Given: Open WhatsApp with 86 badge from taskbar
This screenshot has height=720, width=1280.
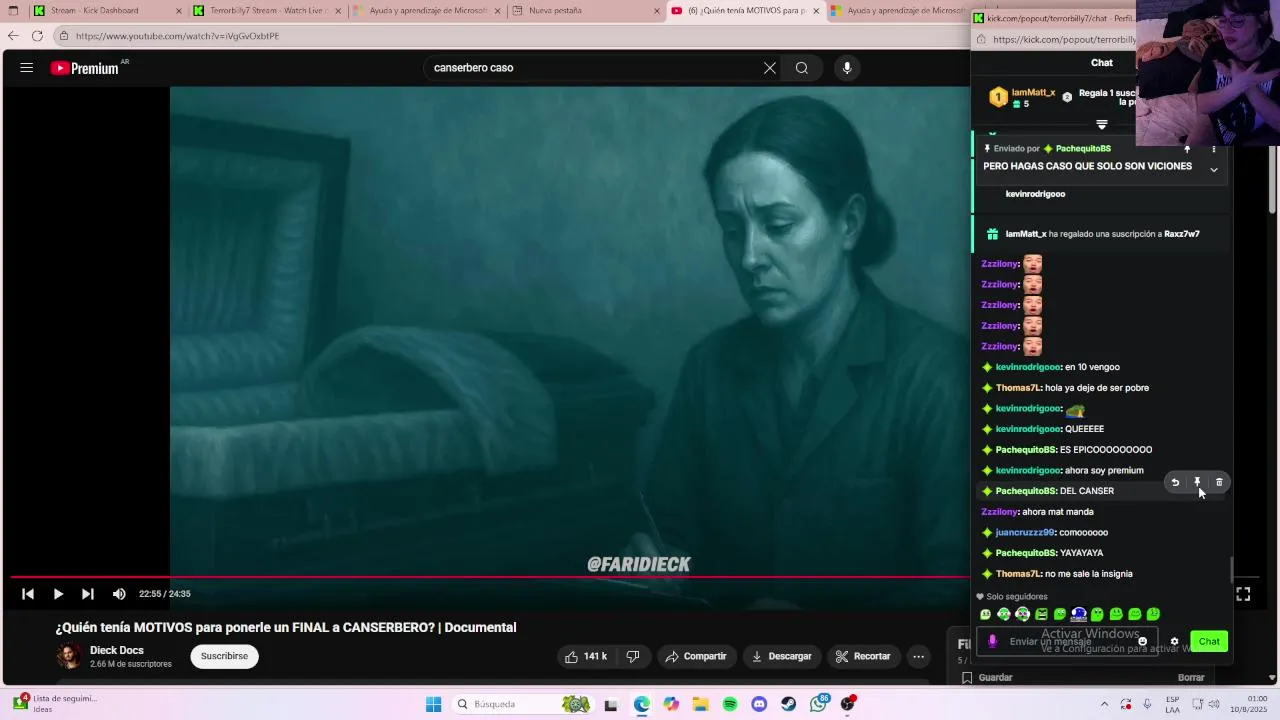Looking at the screenshot, I should 819,704.
